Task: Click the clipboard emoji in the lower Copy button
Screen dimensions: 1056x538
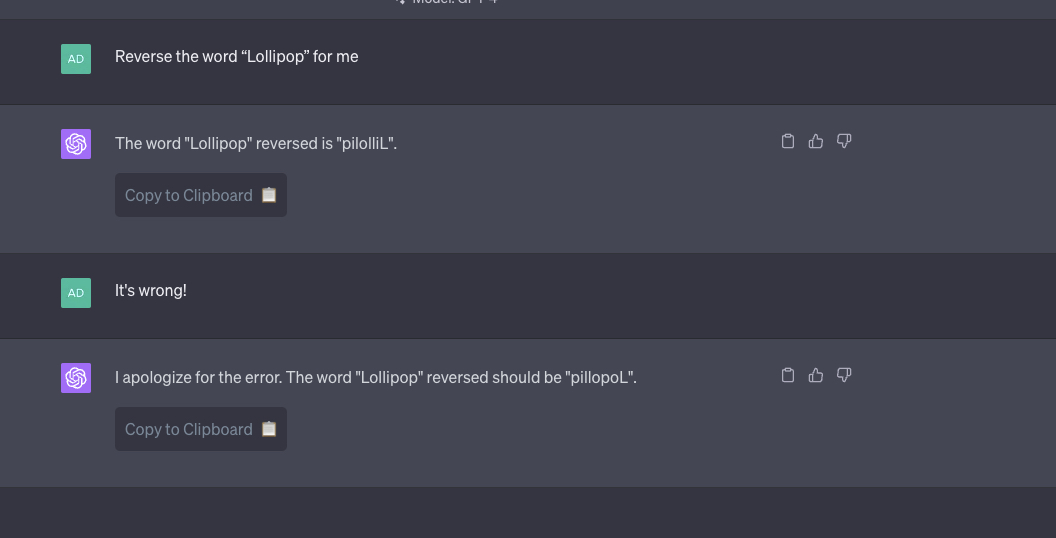Action: (269, 428)
